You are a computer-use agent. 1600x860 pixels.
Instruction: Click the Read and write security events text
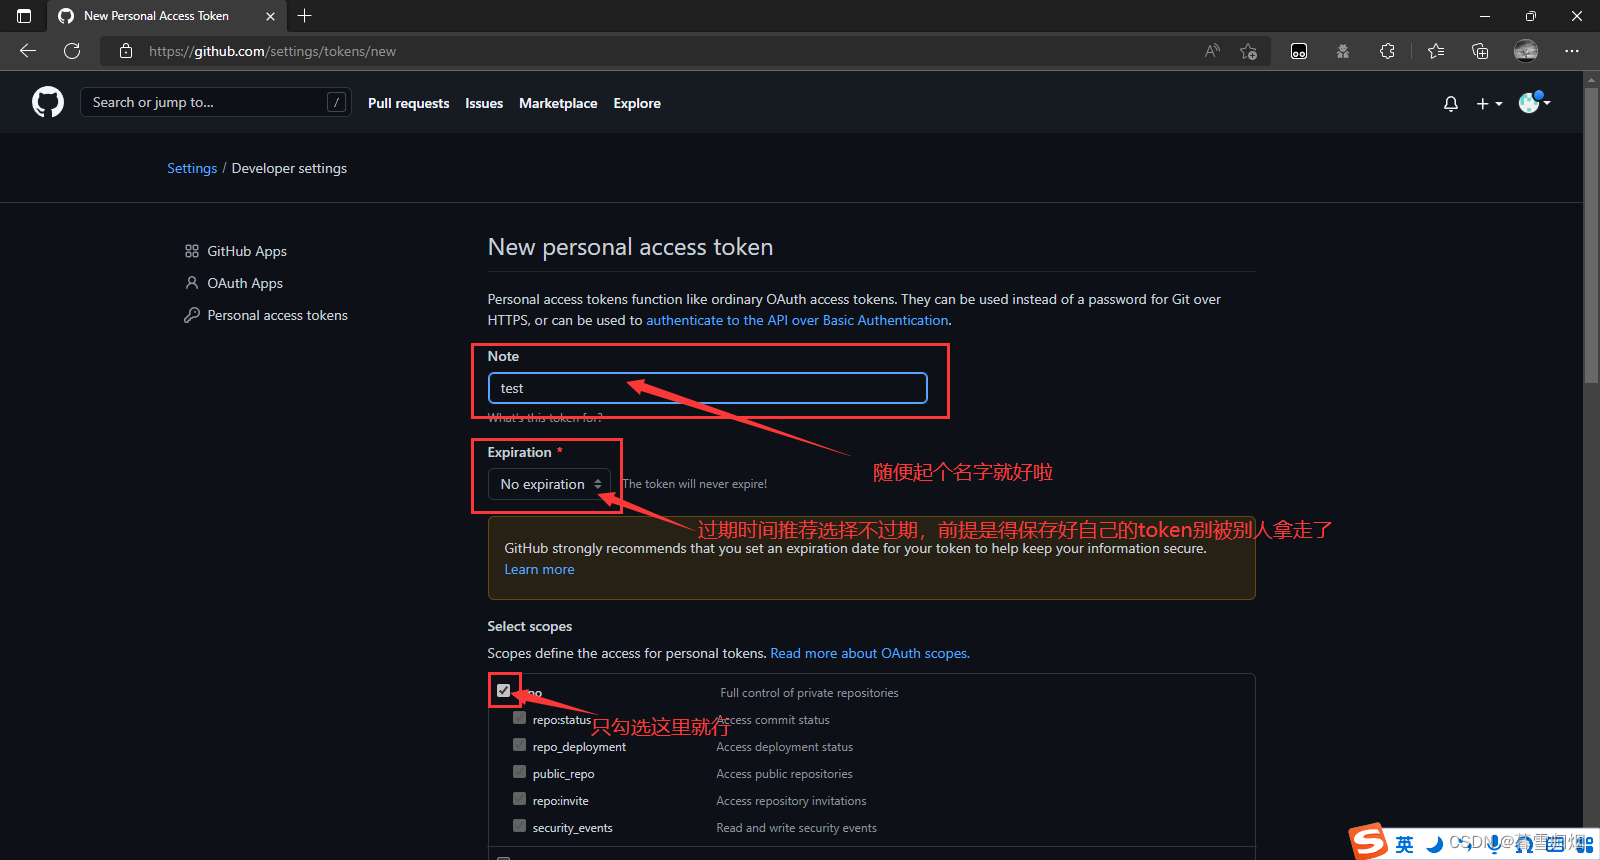click(x=796, y=828)
